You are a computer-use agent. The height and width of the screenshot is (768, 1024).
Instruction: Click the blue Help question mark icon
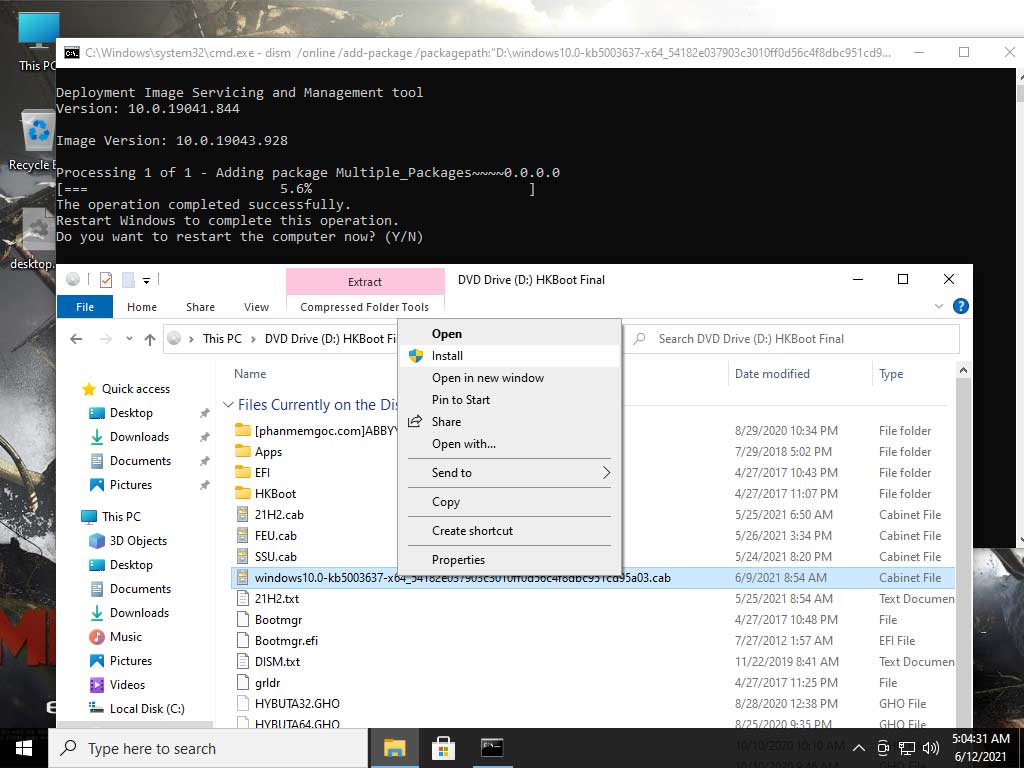coord(961,306)
